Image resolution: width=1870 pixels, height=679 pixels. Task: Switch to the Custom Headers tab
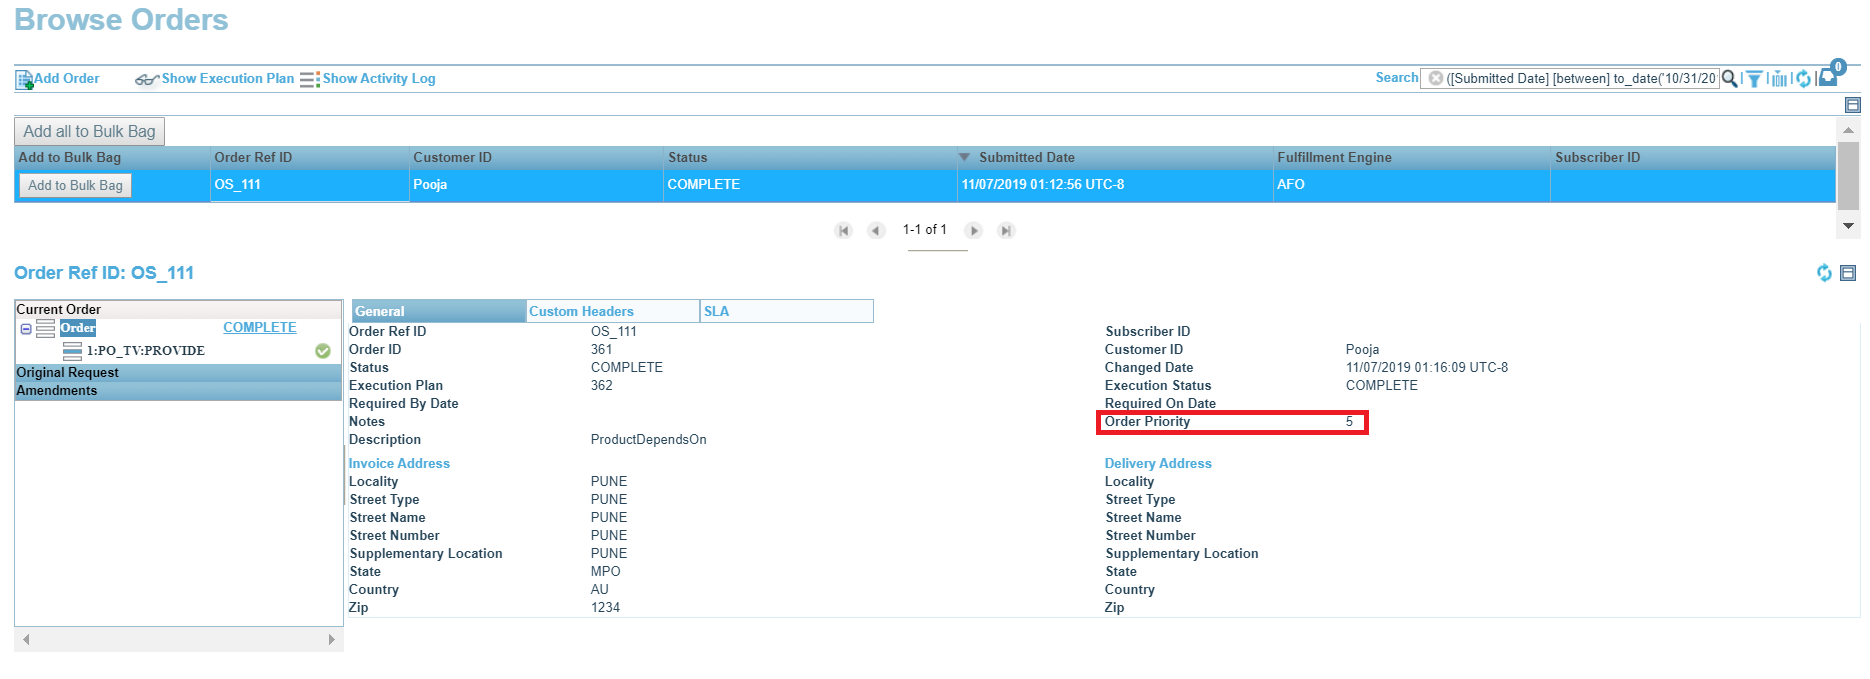tap(613, 311)
